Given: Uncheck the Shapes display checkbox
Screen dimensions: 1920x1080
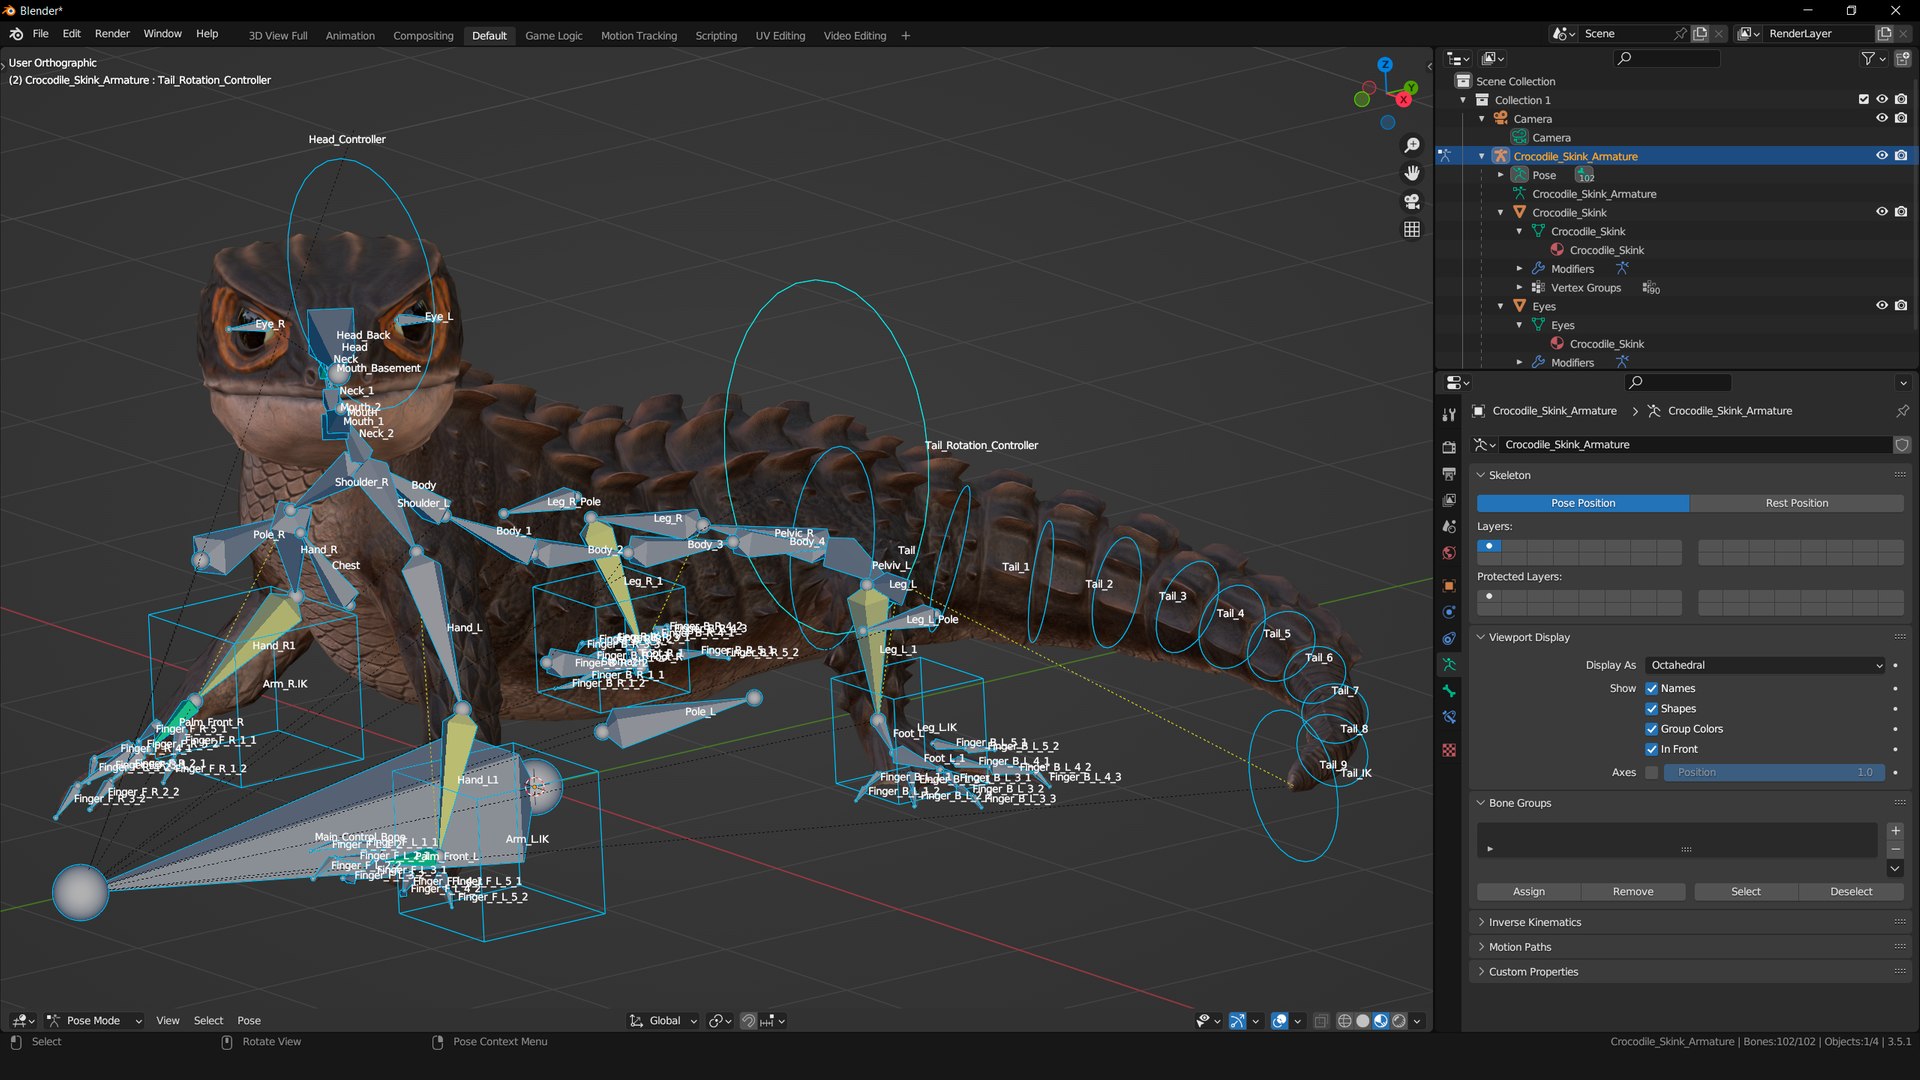Looking at the screenshot, I should tap(1651, 709).
